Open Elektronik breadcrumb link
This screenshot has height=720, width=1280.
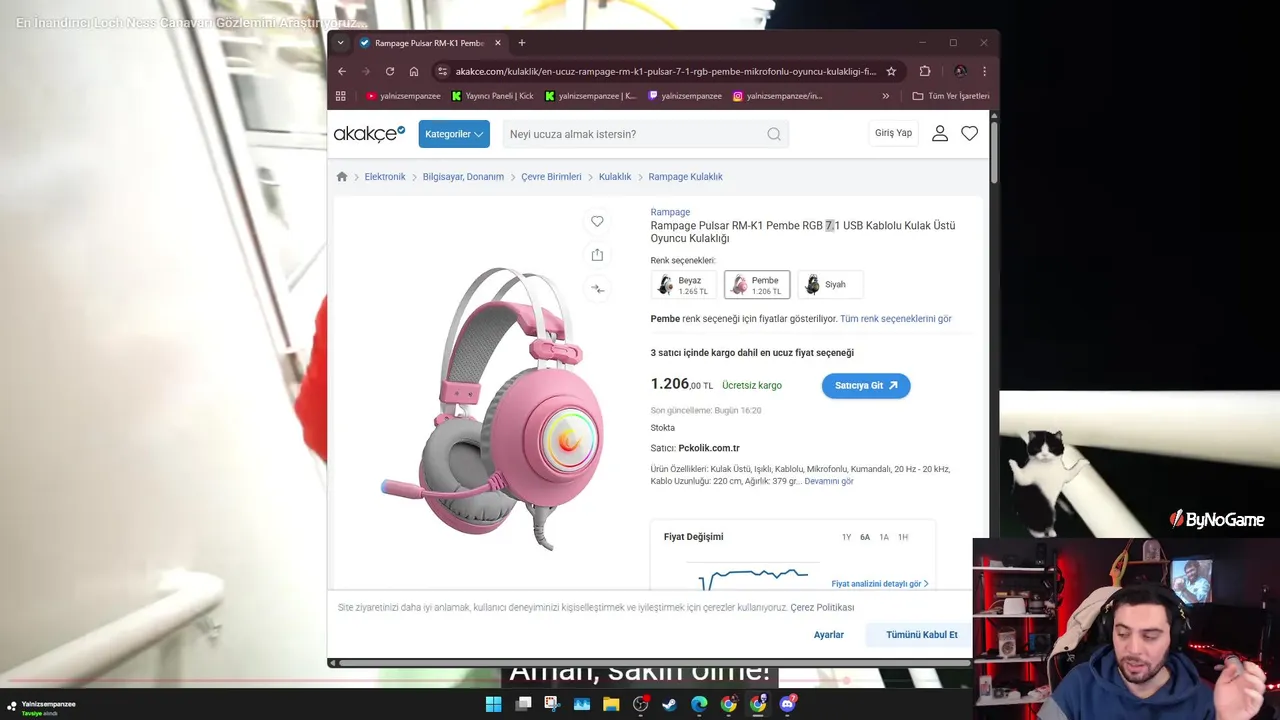[x=385, y=176]
